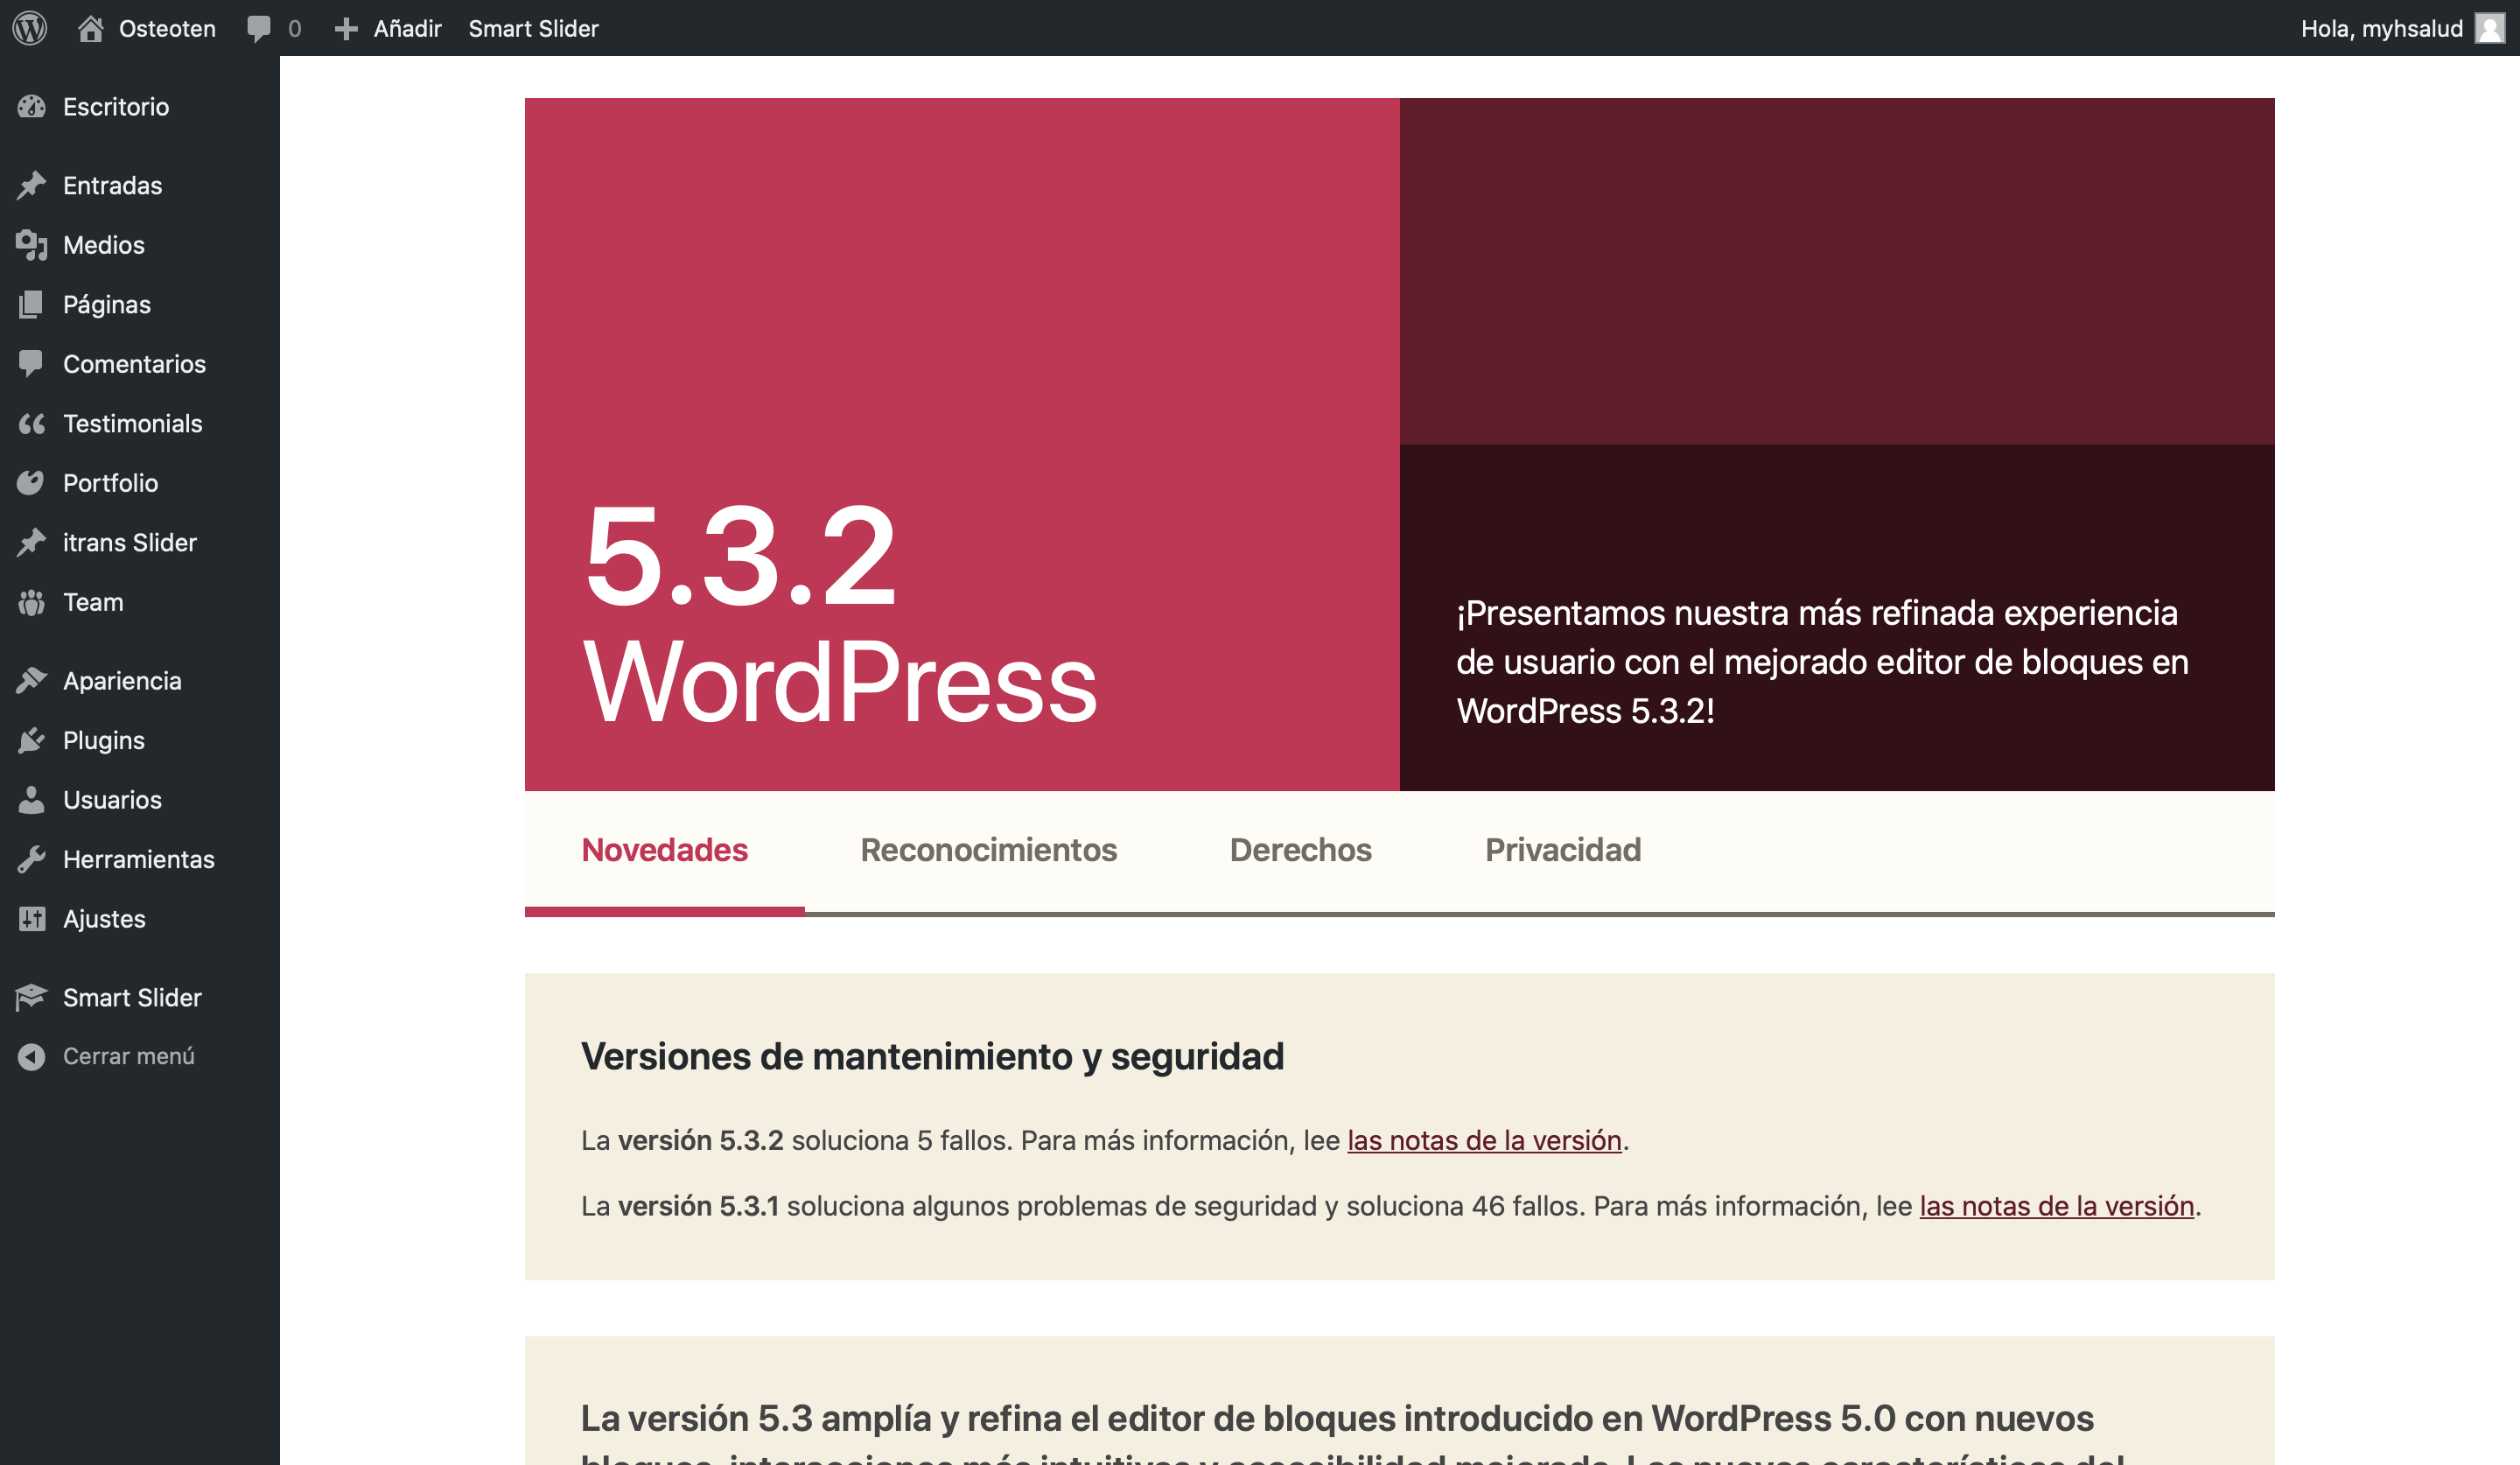The width and height of the screenshot is (2520, 1465).
Task: Open Hola, myhsalud account menu
Action: click(2381, 28)
